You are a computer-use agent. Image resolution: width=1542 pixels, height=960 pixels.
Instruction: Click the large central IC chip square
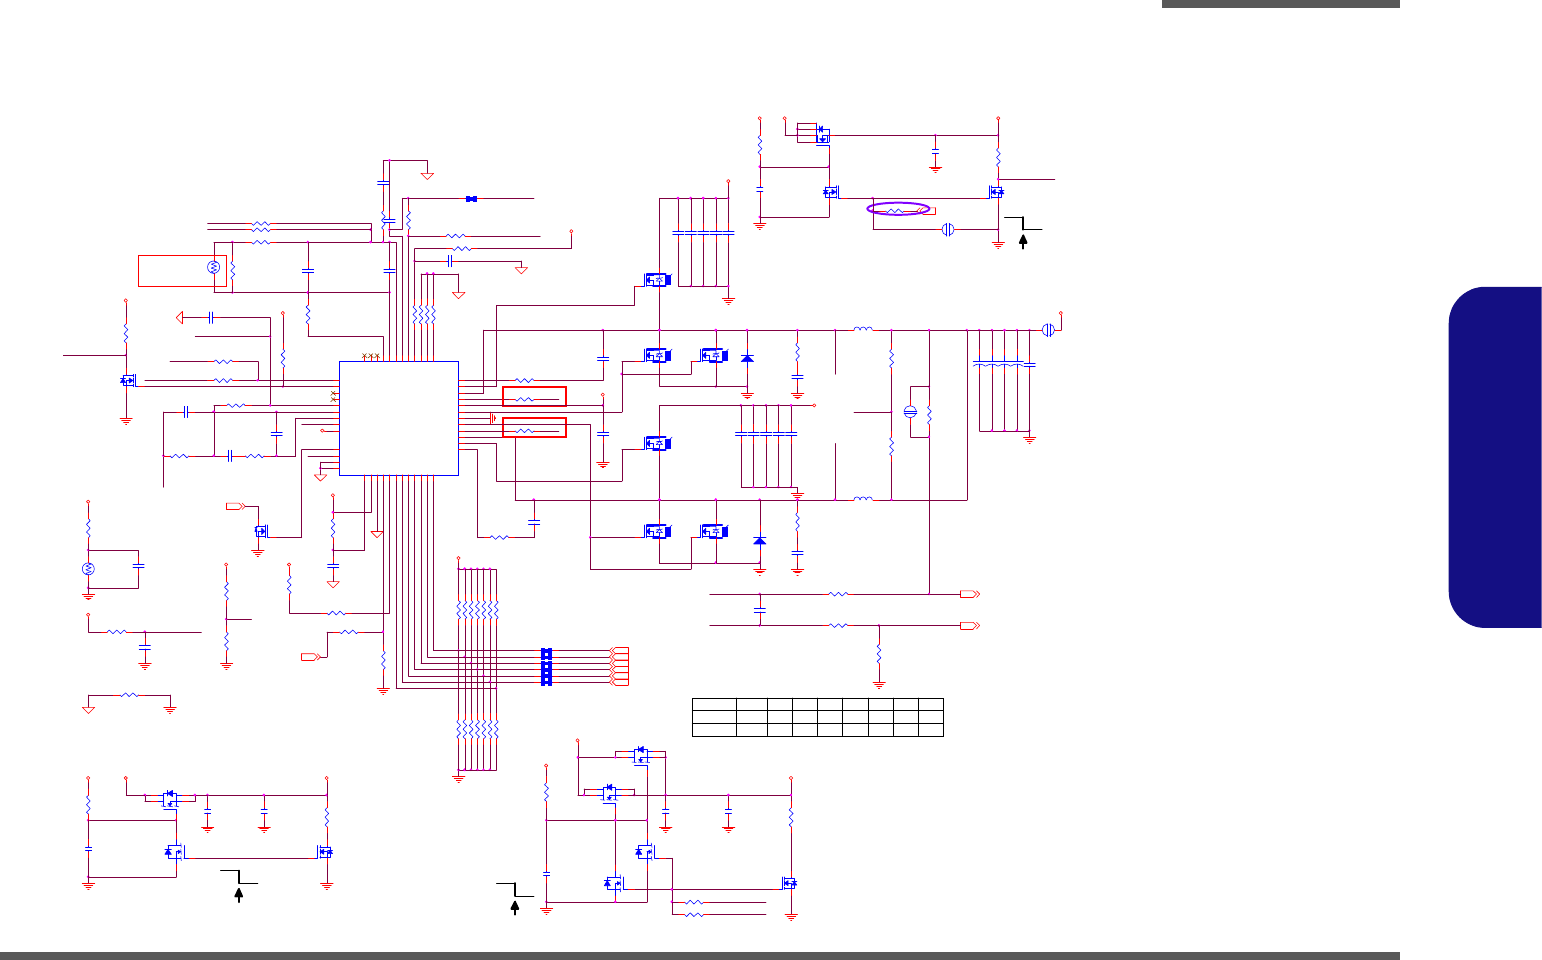pyautogui.click(x=399, y=418)
